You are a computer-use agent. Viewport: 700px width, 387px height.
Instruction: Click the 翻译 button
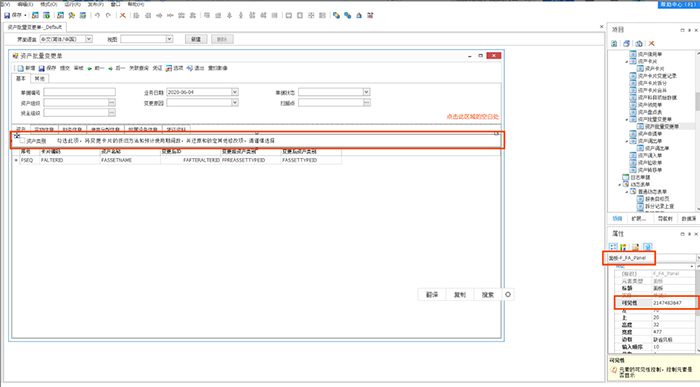432,295
